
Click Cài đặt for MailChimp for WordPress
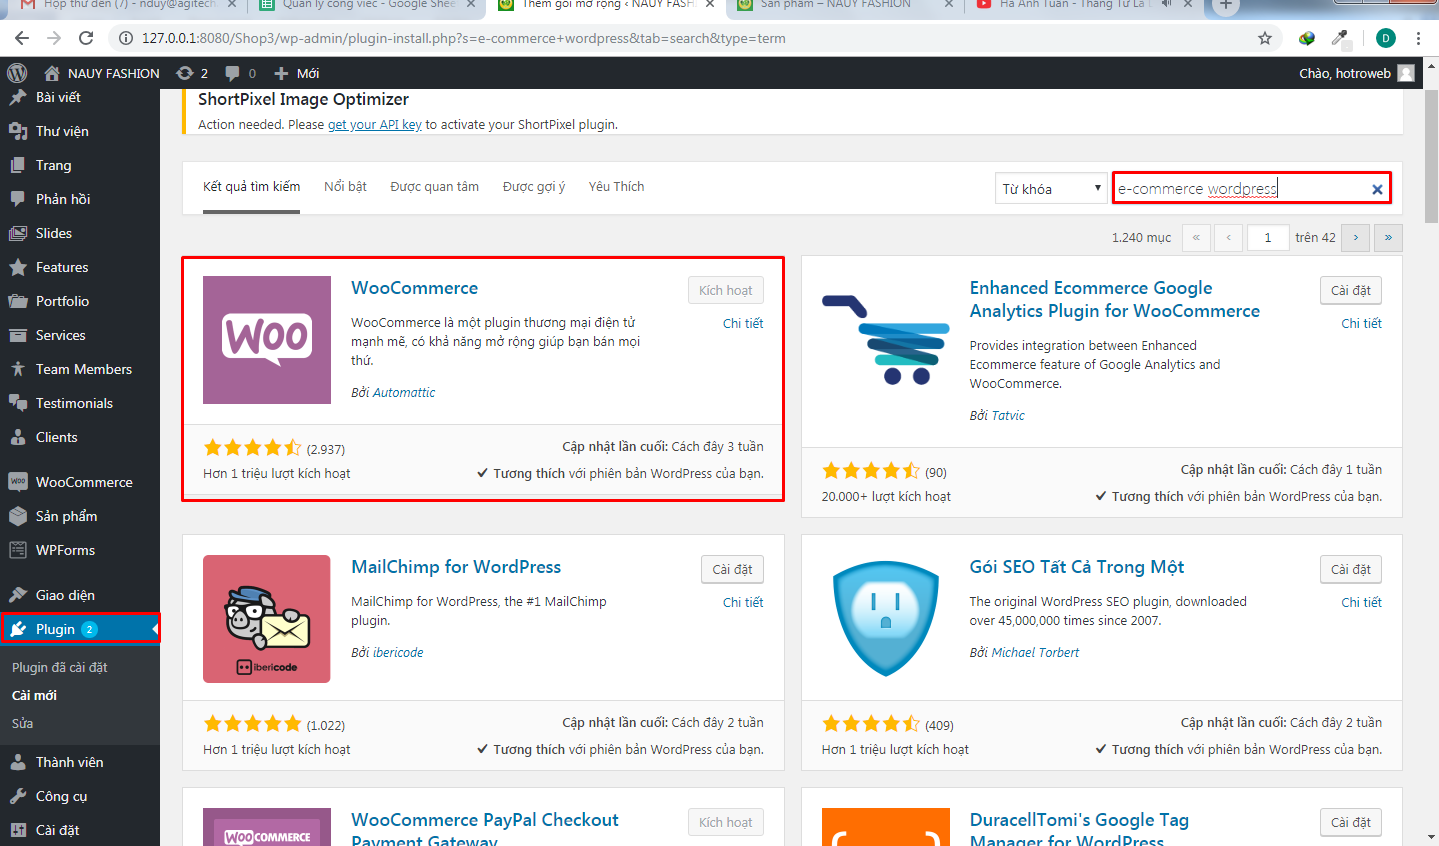point(733,569)
